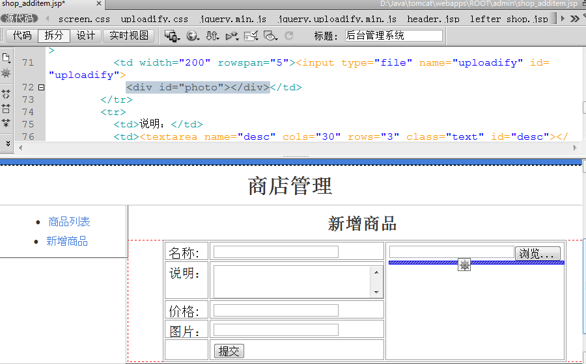The image size is (586, 364).
Task: Click the 标题 title input field
Action: pyautogui.click(x=394, y=36)
